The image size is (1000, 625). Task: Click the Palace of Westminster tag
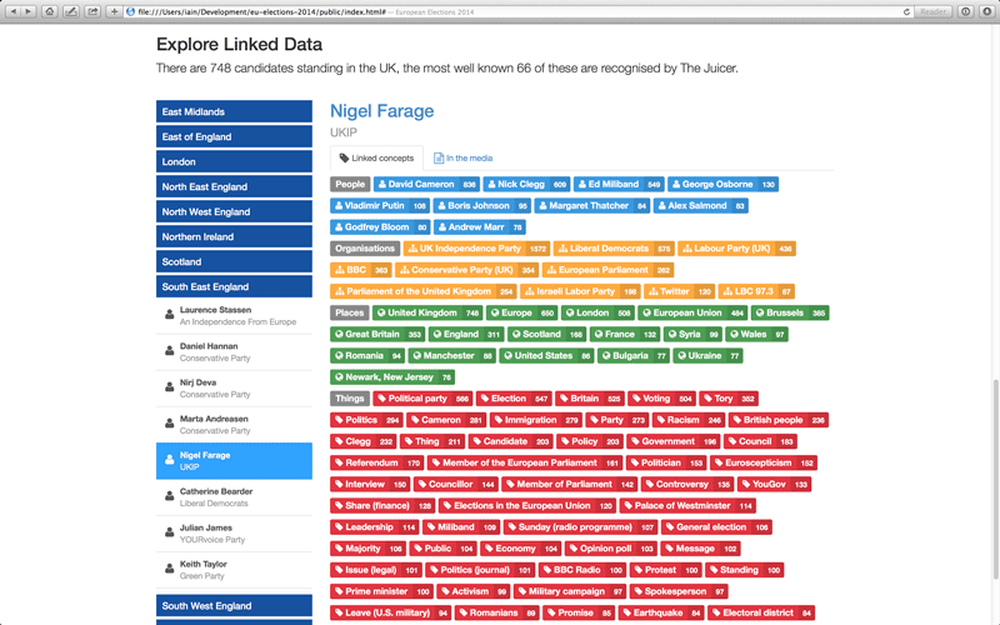click(688, 506)
